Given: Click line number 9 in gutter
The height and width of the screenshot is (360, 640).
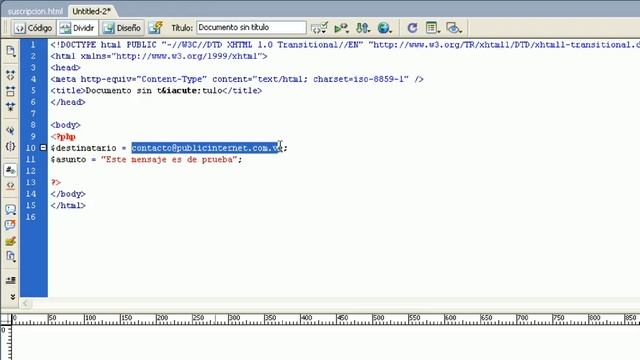Looking at the screenshot, I should click(x=33, y=136).
